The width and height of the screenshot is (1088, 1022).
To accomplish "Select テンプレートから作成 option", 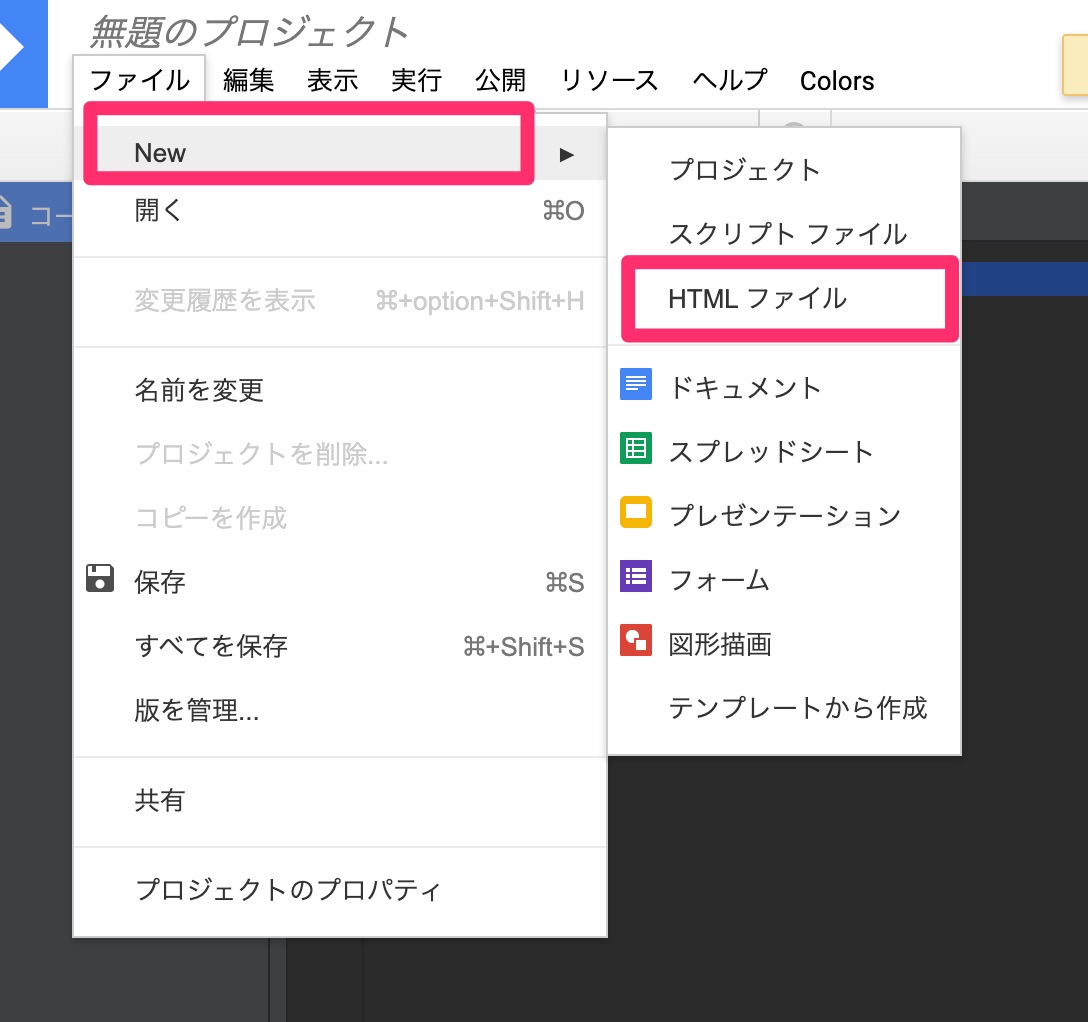I will click(797, 708).
